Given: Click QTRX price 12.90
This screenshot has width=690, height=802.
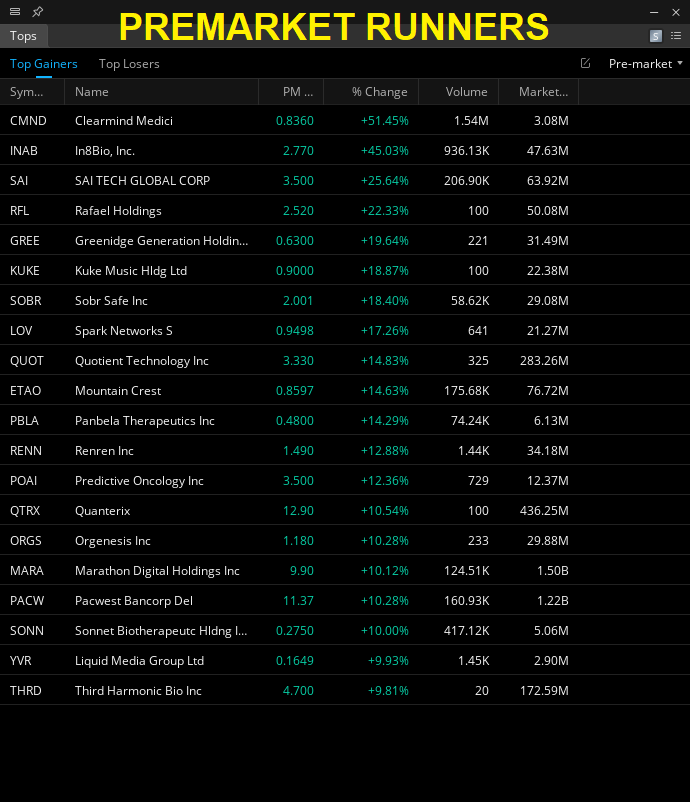Looking at the screenshot, I should 298,511.
